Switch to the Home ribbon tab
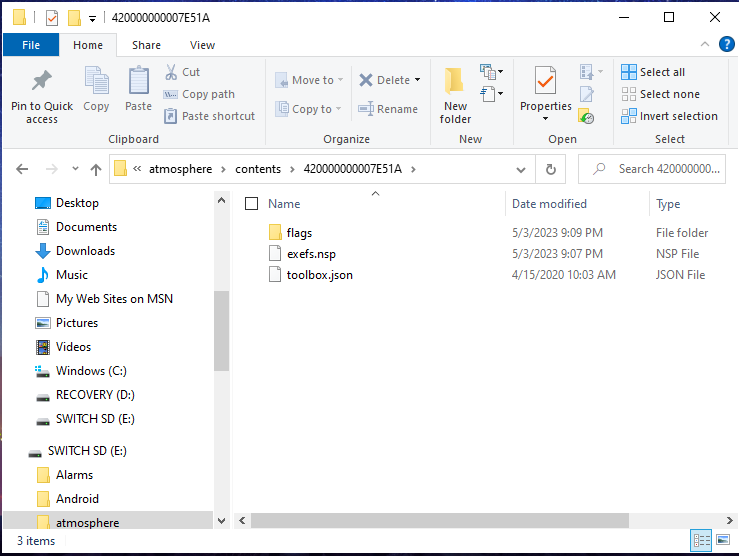 point(88,45)
